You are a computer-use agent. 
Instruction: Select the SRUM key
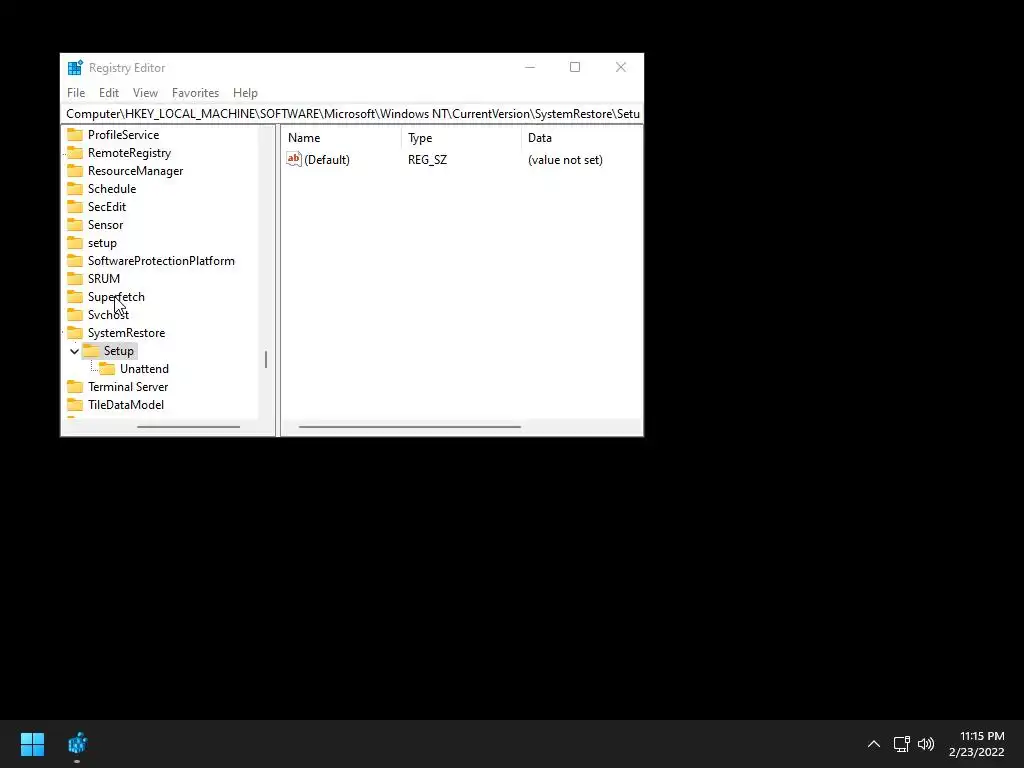tap(103, 279)
